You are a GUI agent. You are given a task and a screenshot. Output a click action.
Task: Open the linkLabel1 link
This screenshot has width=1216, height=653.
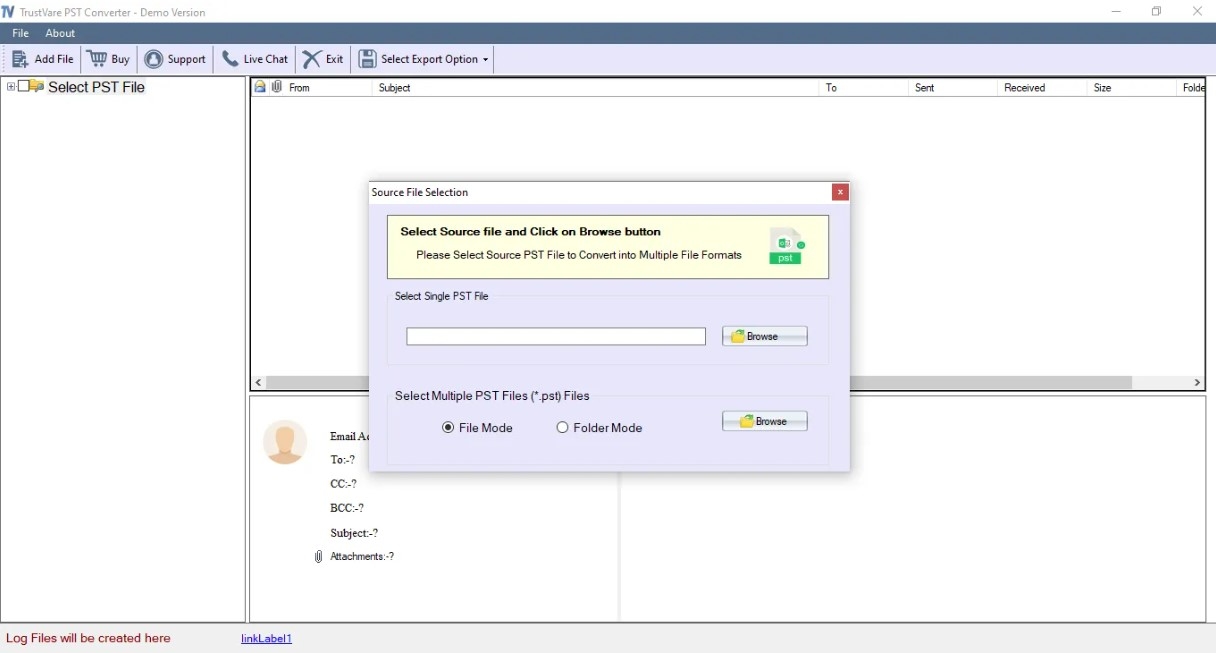[266, 638]
